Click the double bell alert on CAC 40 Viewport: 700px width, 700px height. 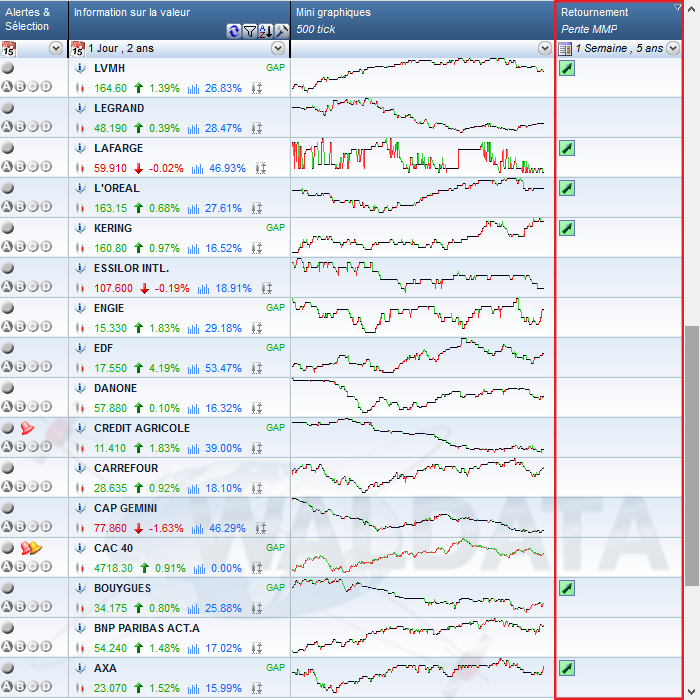coord(31,548)
